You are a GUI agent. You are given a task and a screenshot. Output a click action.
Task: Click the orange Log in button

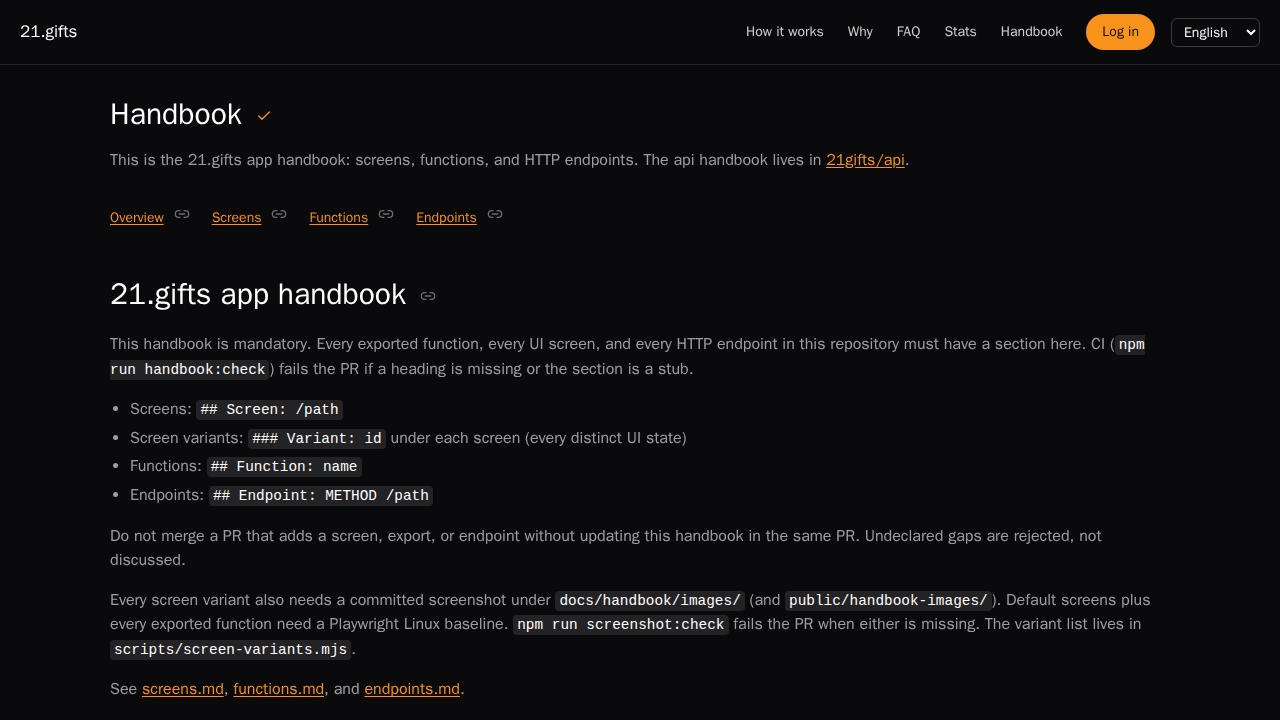1120,32
